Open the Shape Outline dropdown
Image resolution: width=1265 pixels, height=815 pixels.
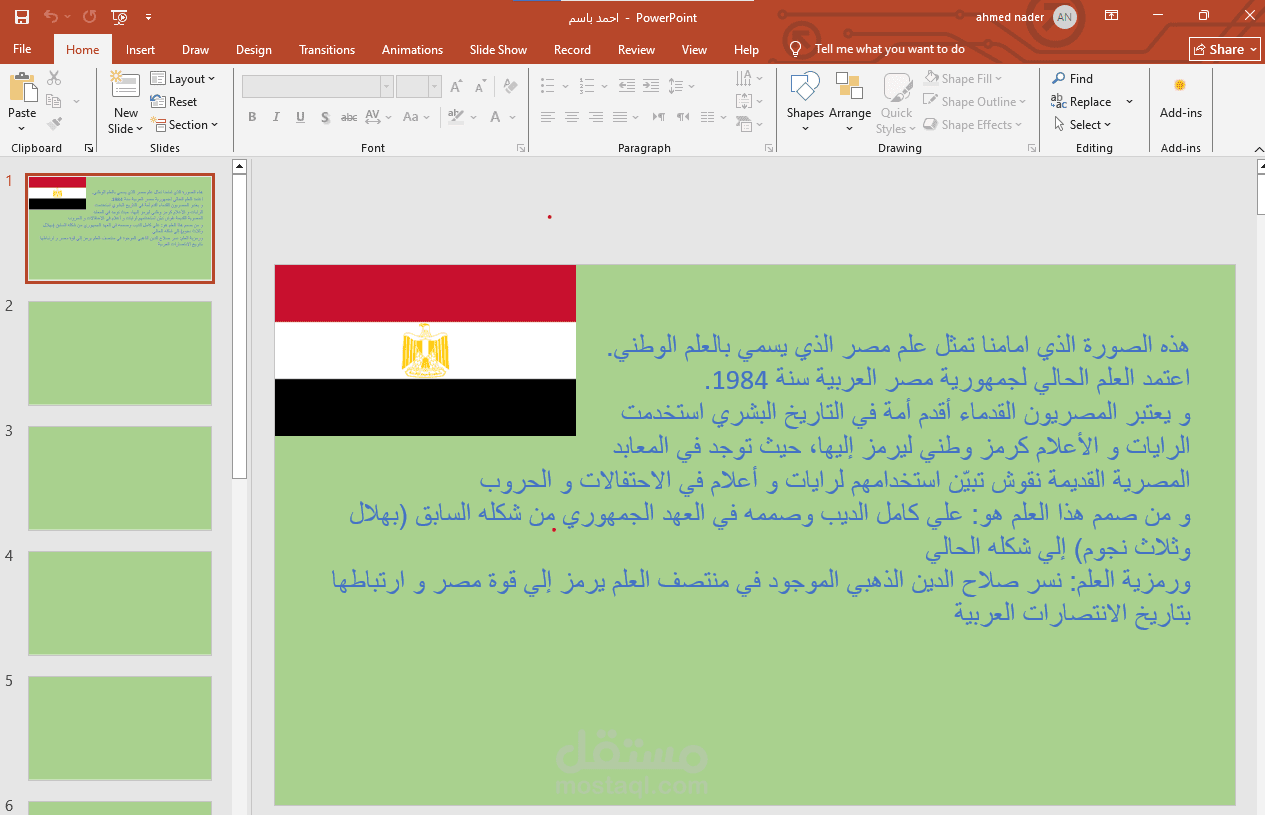point(975,101)
